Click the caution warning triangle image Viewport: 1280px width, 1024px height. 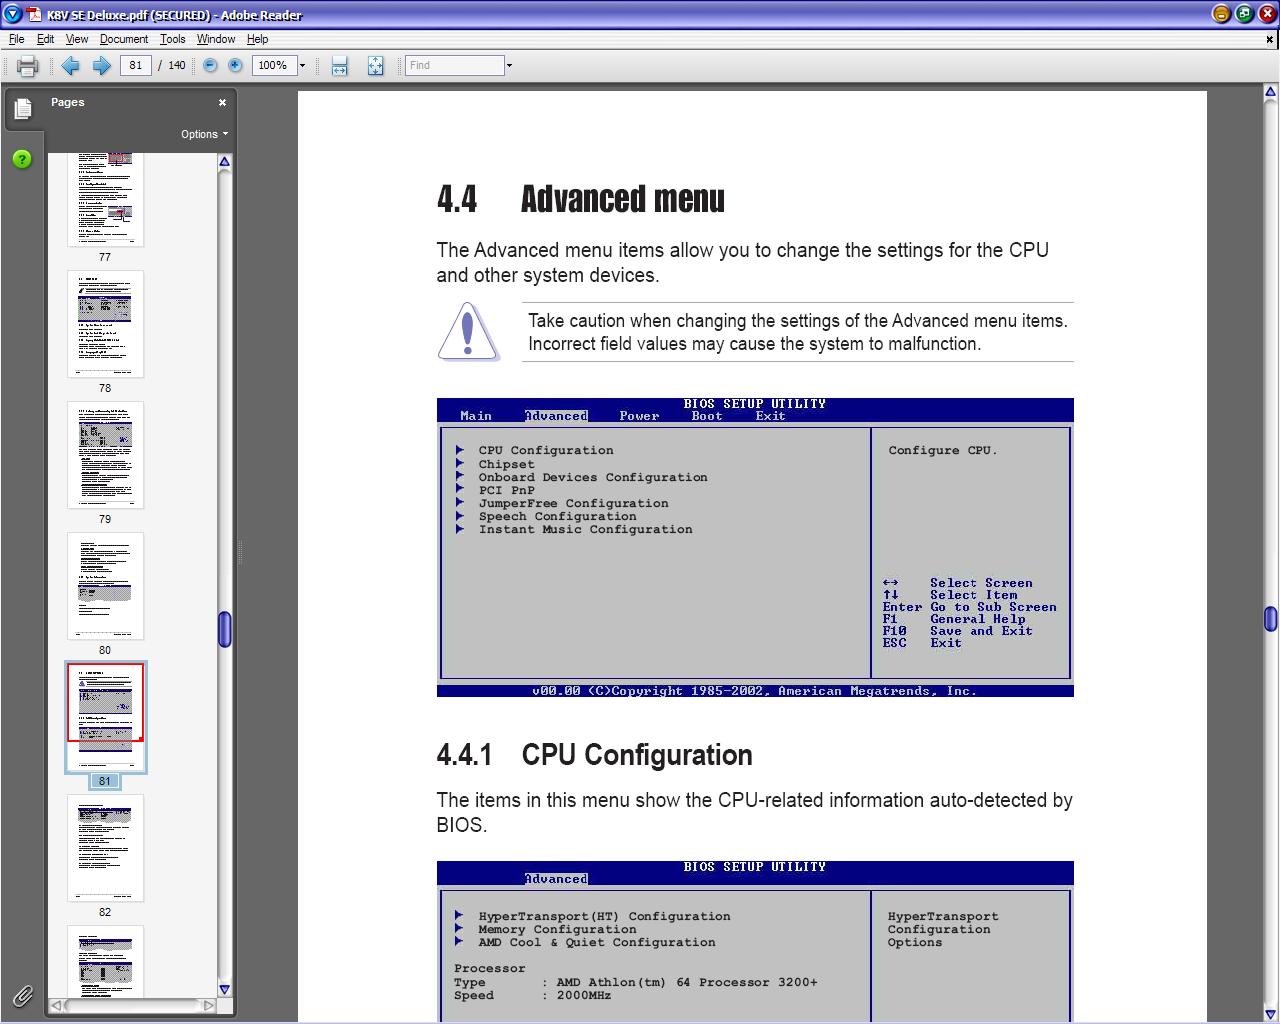click(468, 331)
